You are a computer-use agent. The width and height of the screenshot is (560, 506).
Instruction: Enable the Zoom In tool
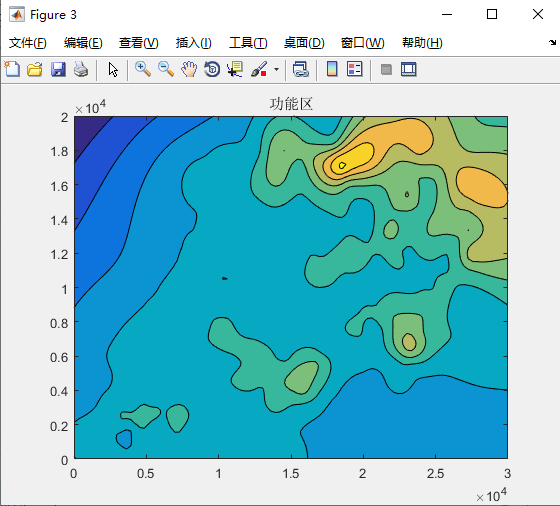143,69
